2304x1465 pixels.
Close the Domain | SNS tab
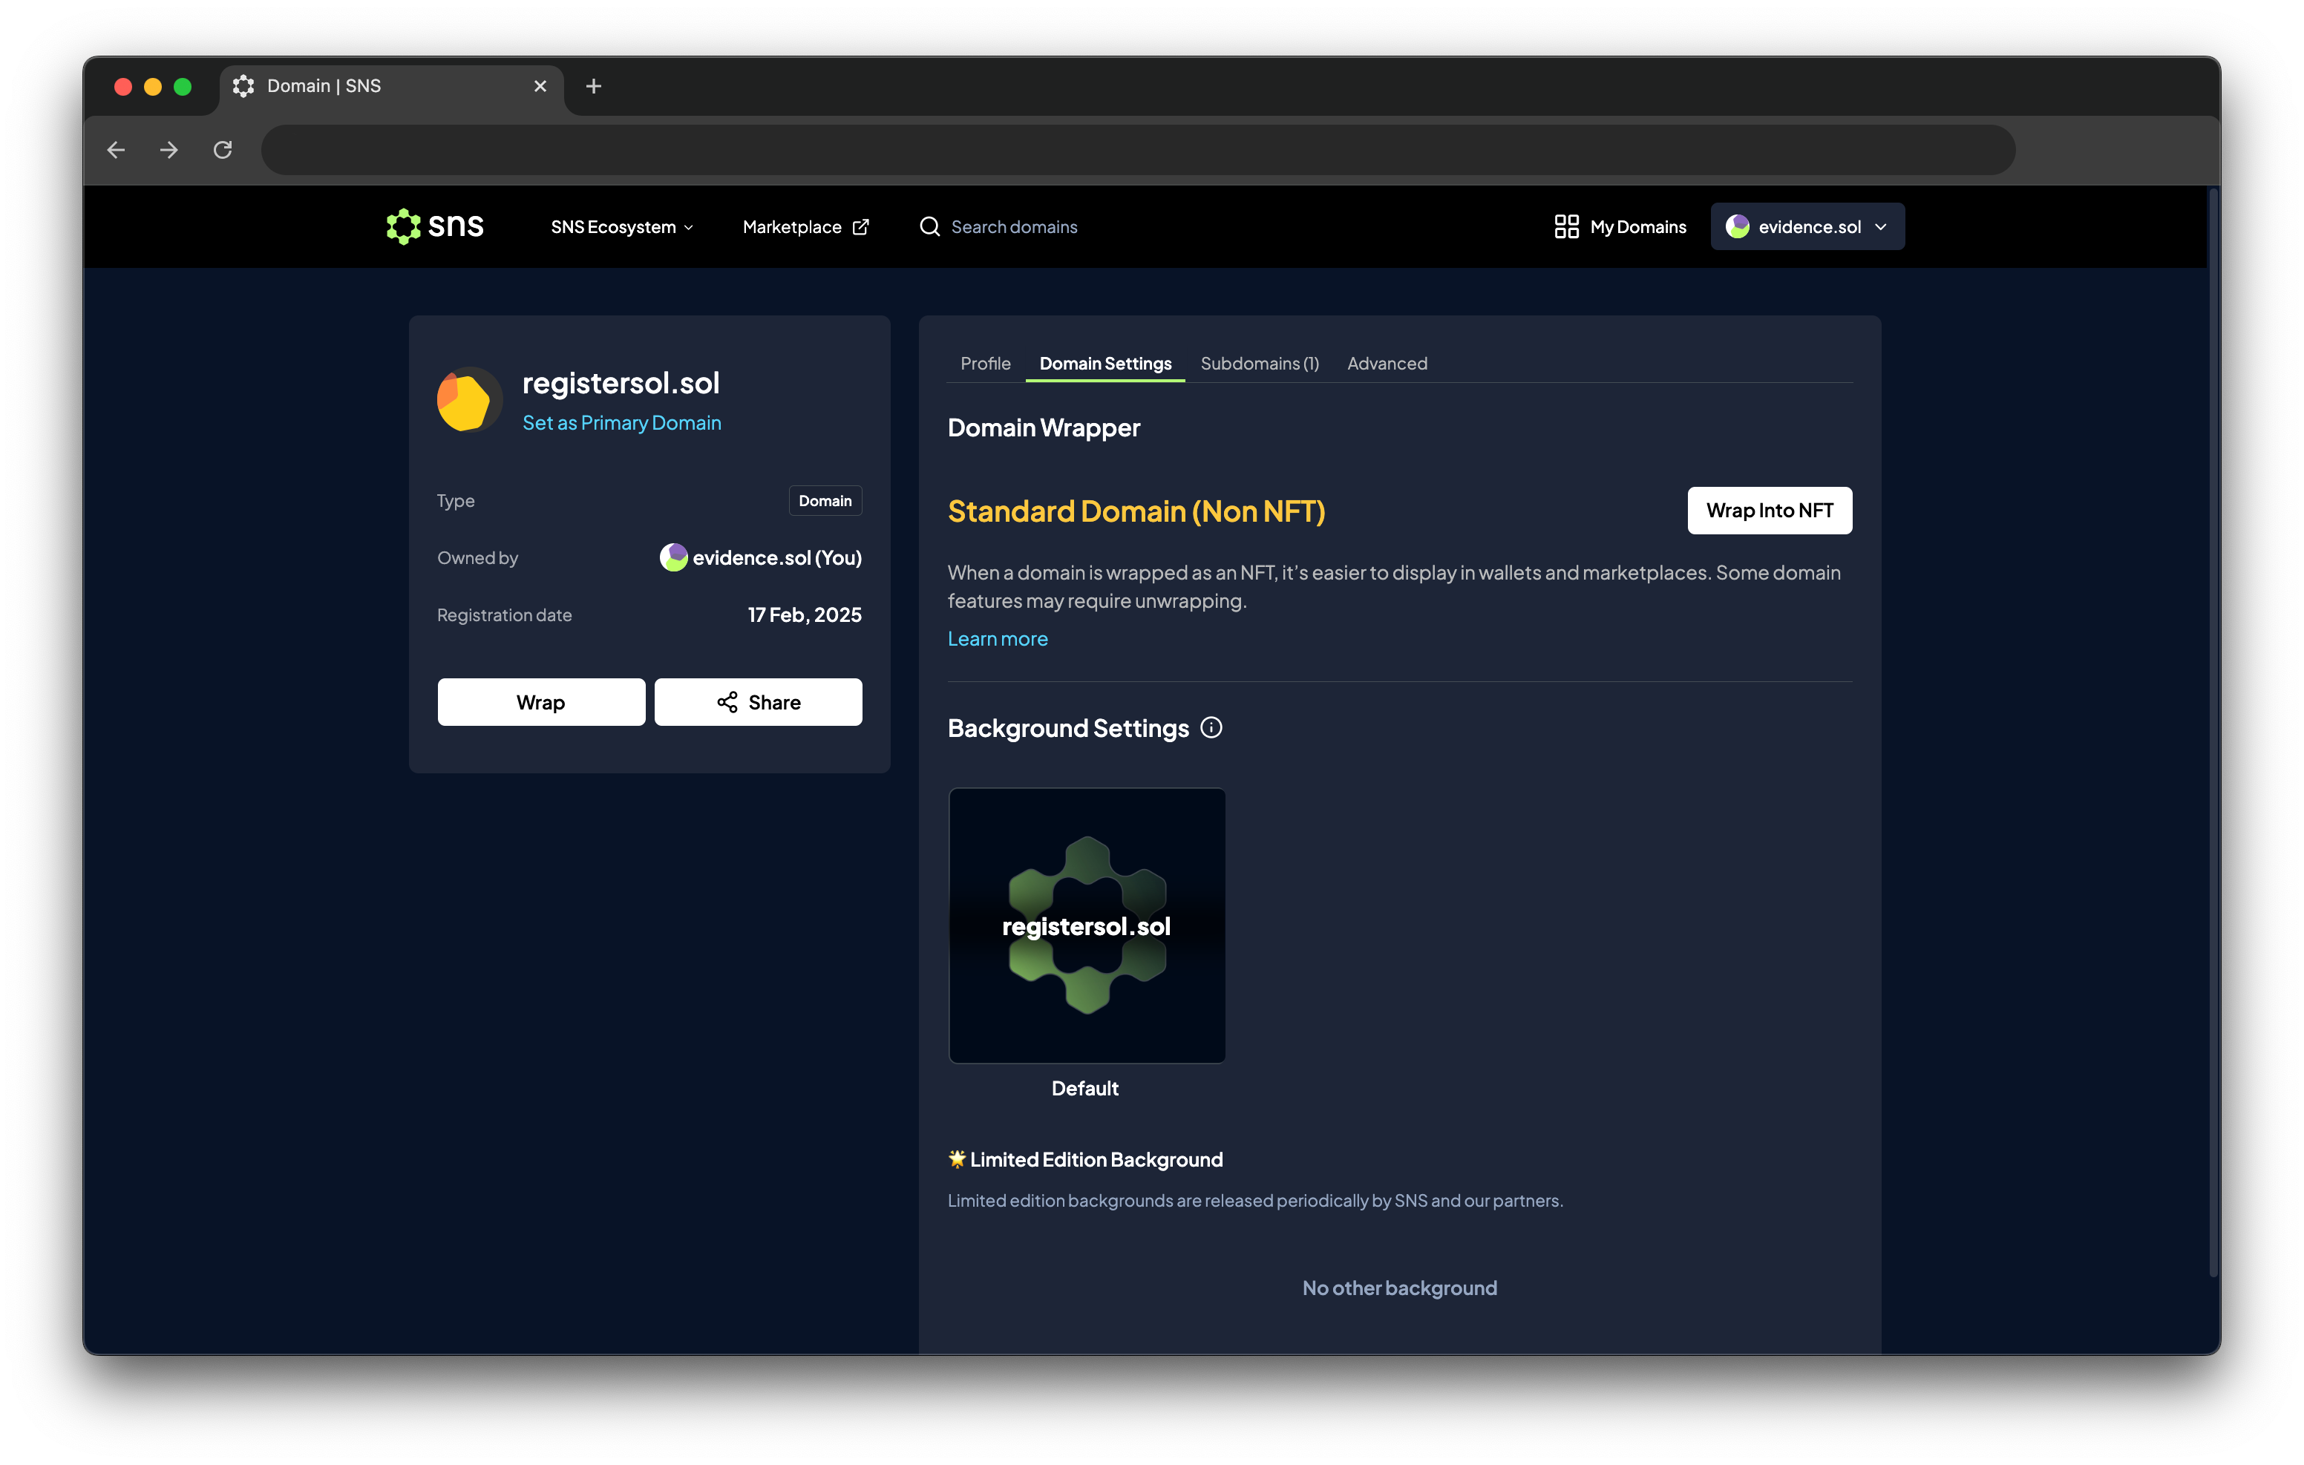540,86
